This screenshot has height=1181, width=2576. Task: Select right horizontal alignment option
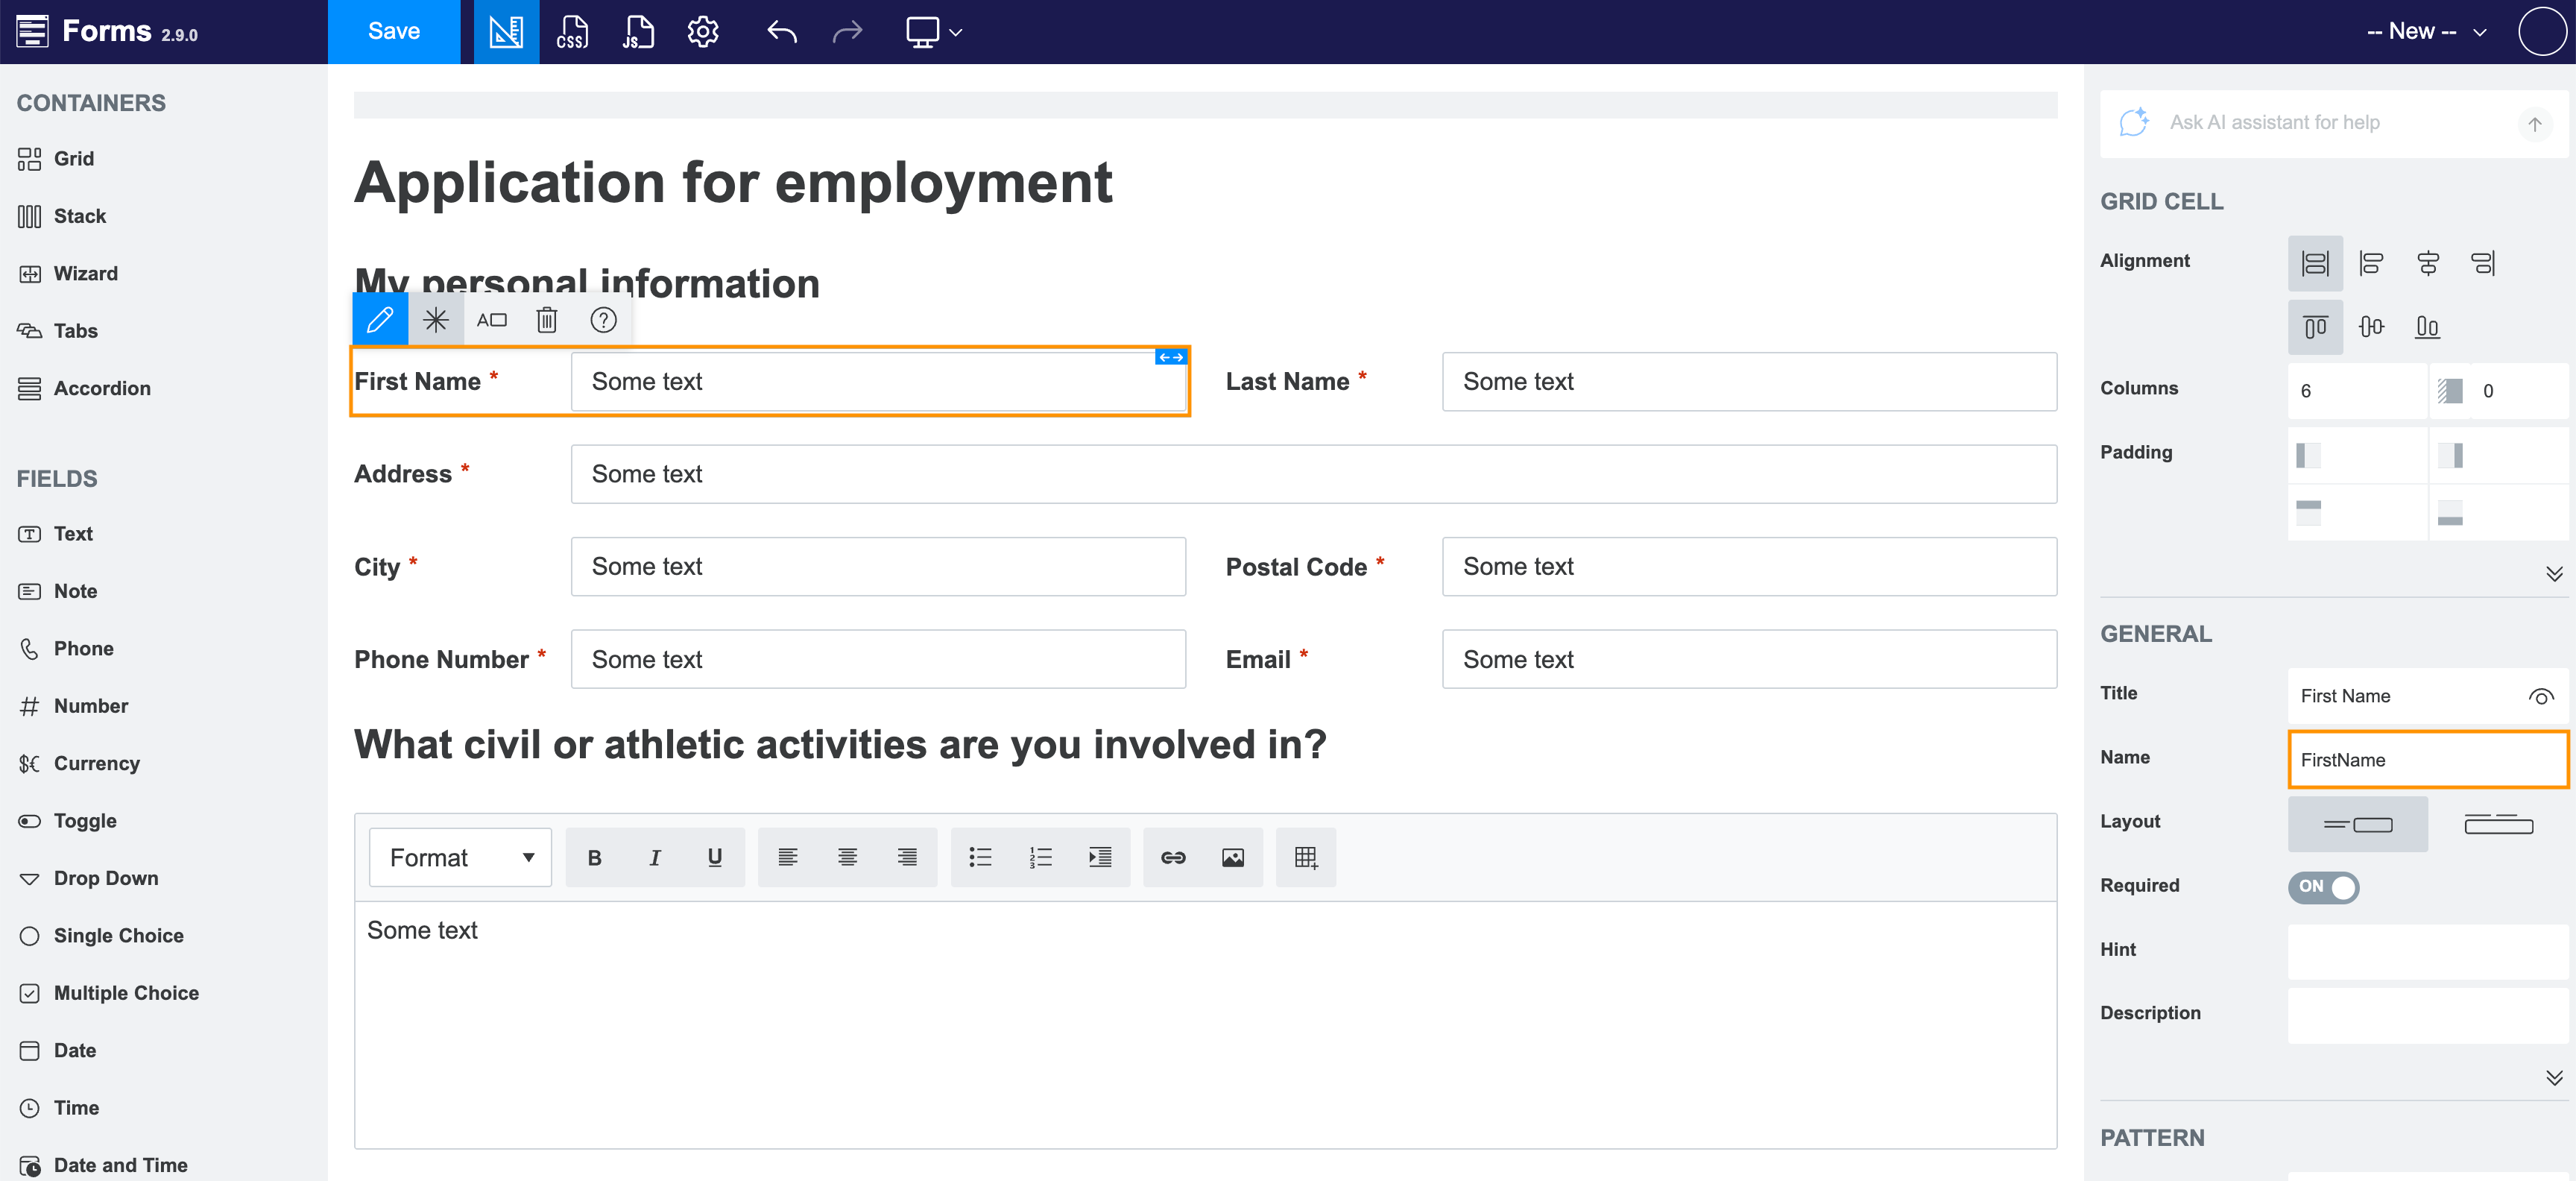(2483, 263)
